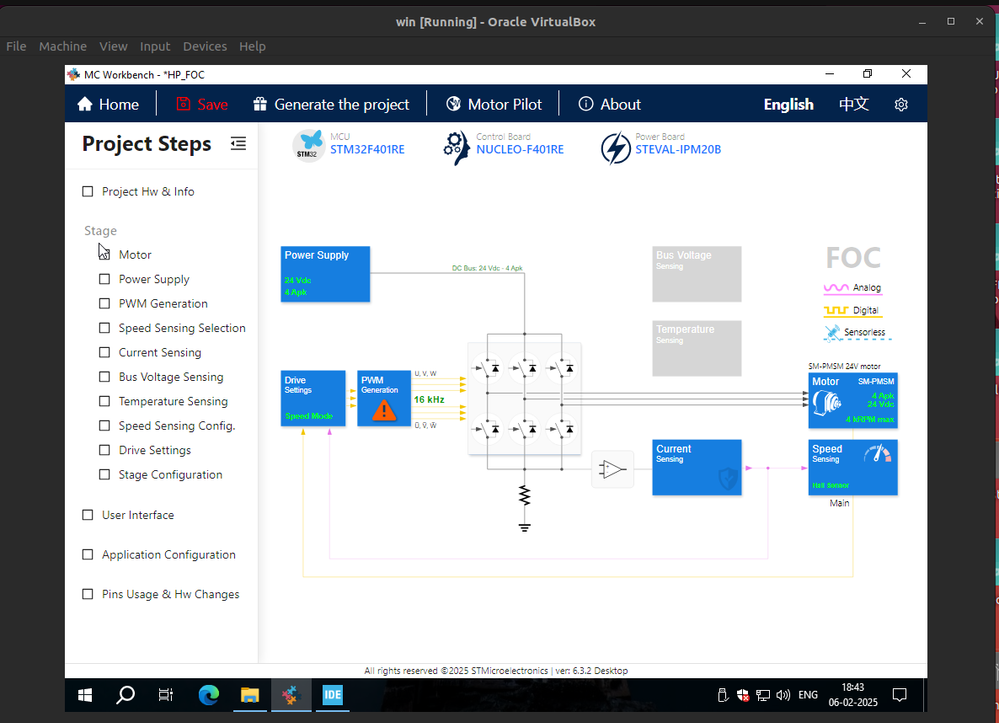Check the Power Supply step checkbox

click(104, 279)
